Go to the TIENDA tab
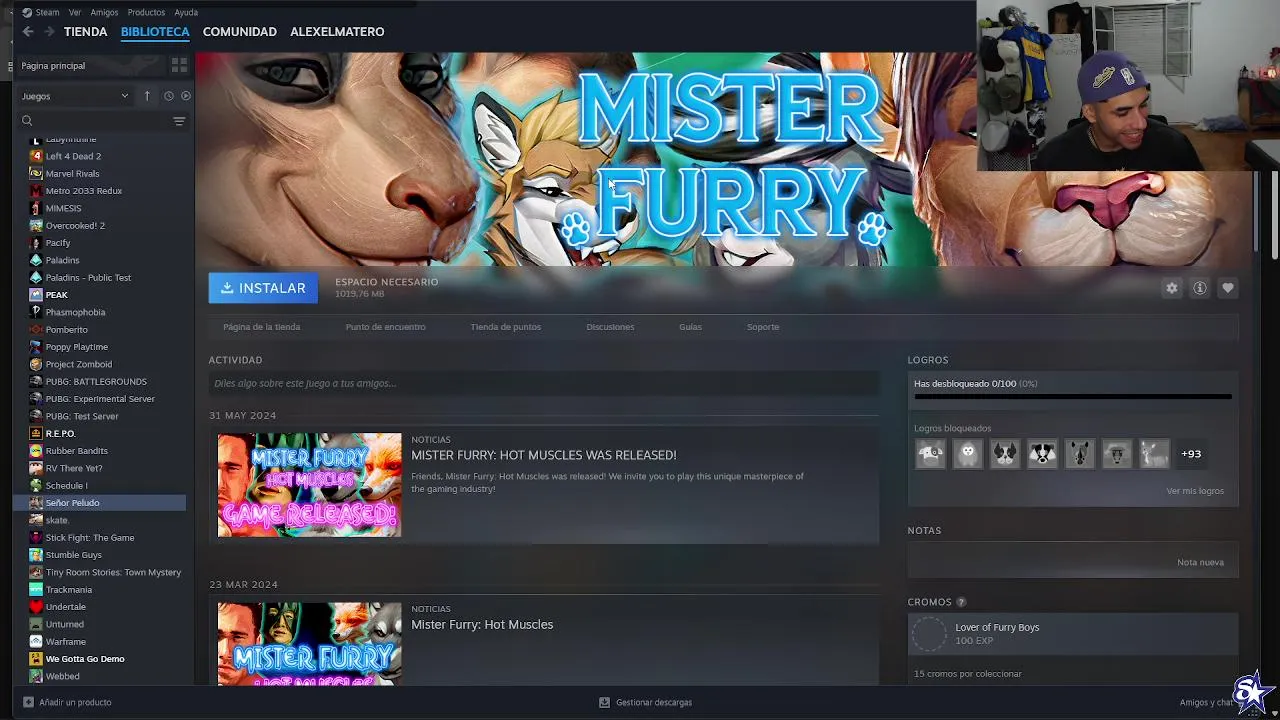This screenshot has width=1280, height=720. click(x=85, y=32)
